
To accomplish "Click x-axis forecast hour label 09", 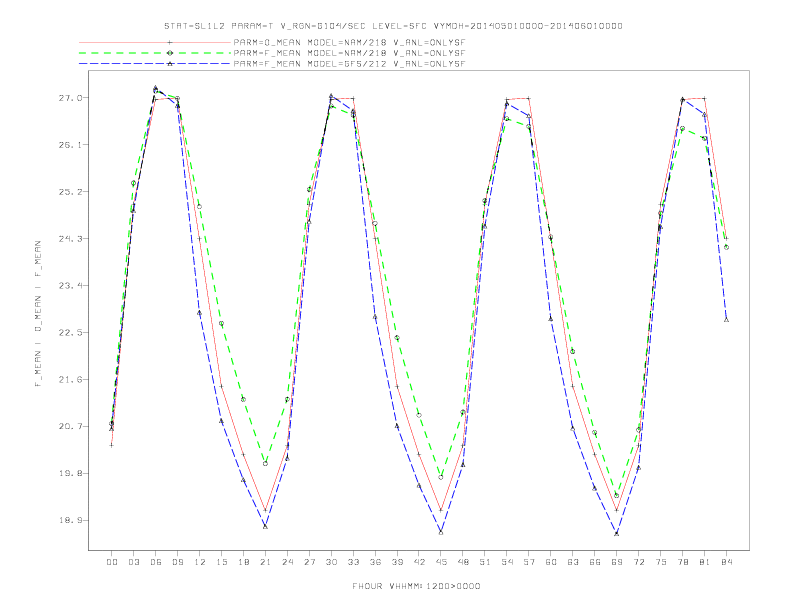I will [177, 562].
